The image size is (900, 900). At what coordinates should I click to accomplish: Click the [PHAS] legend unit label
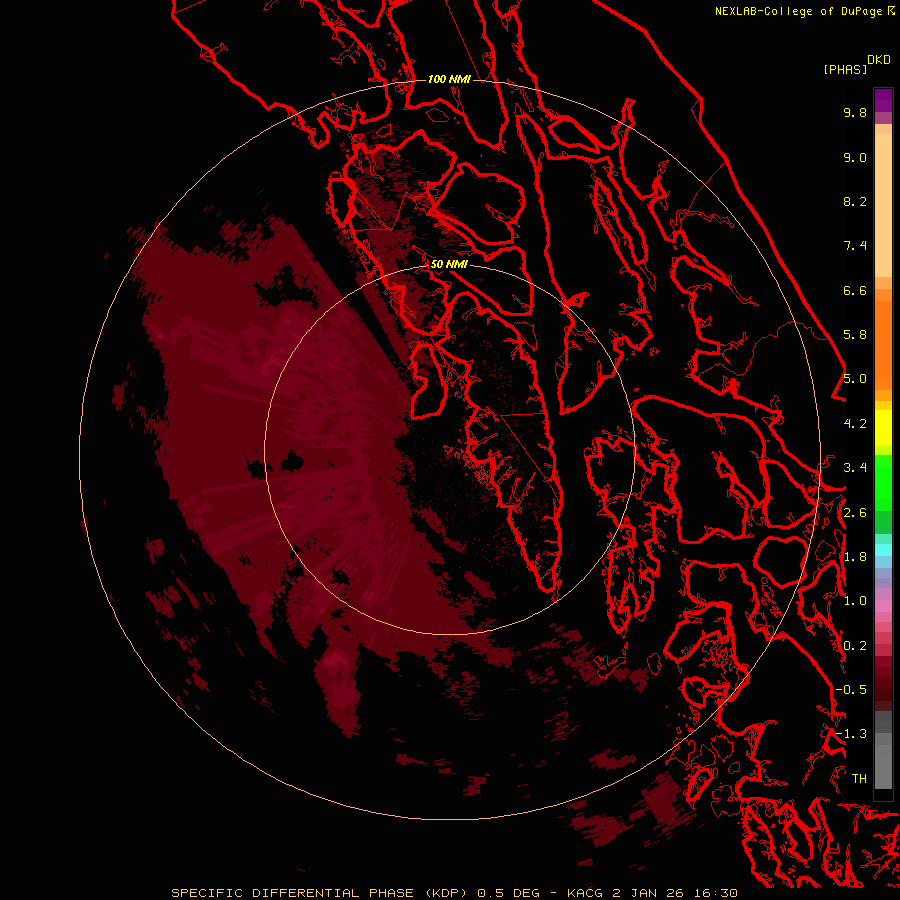(x=845, y=69)
